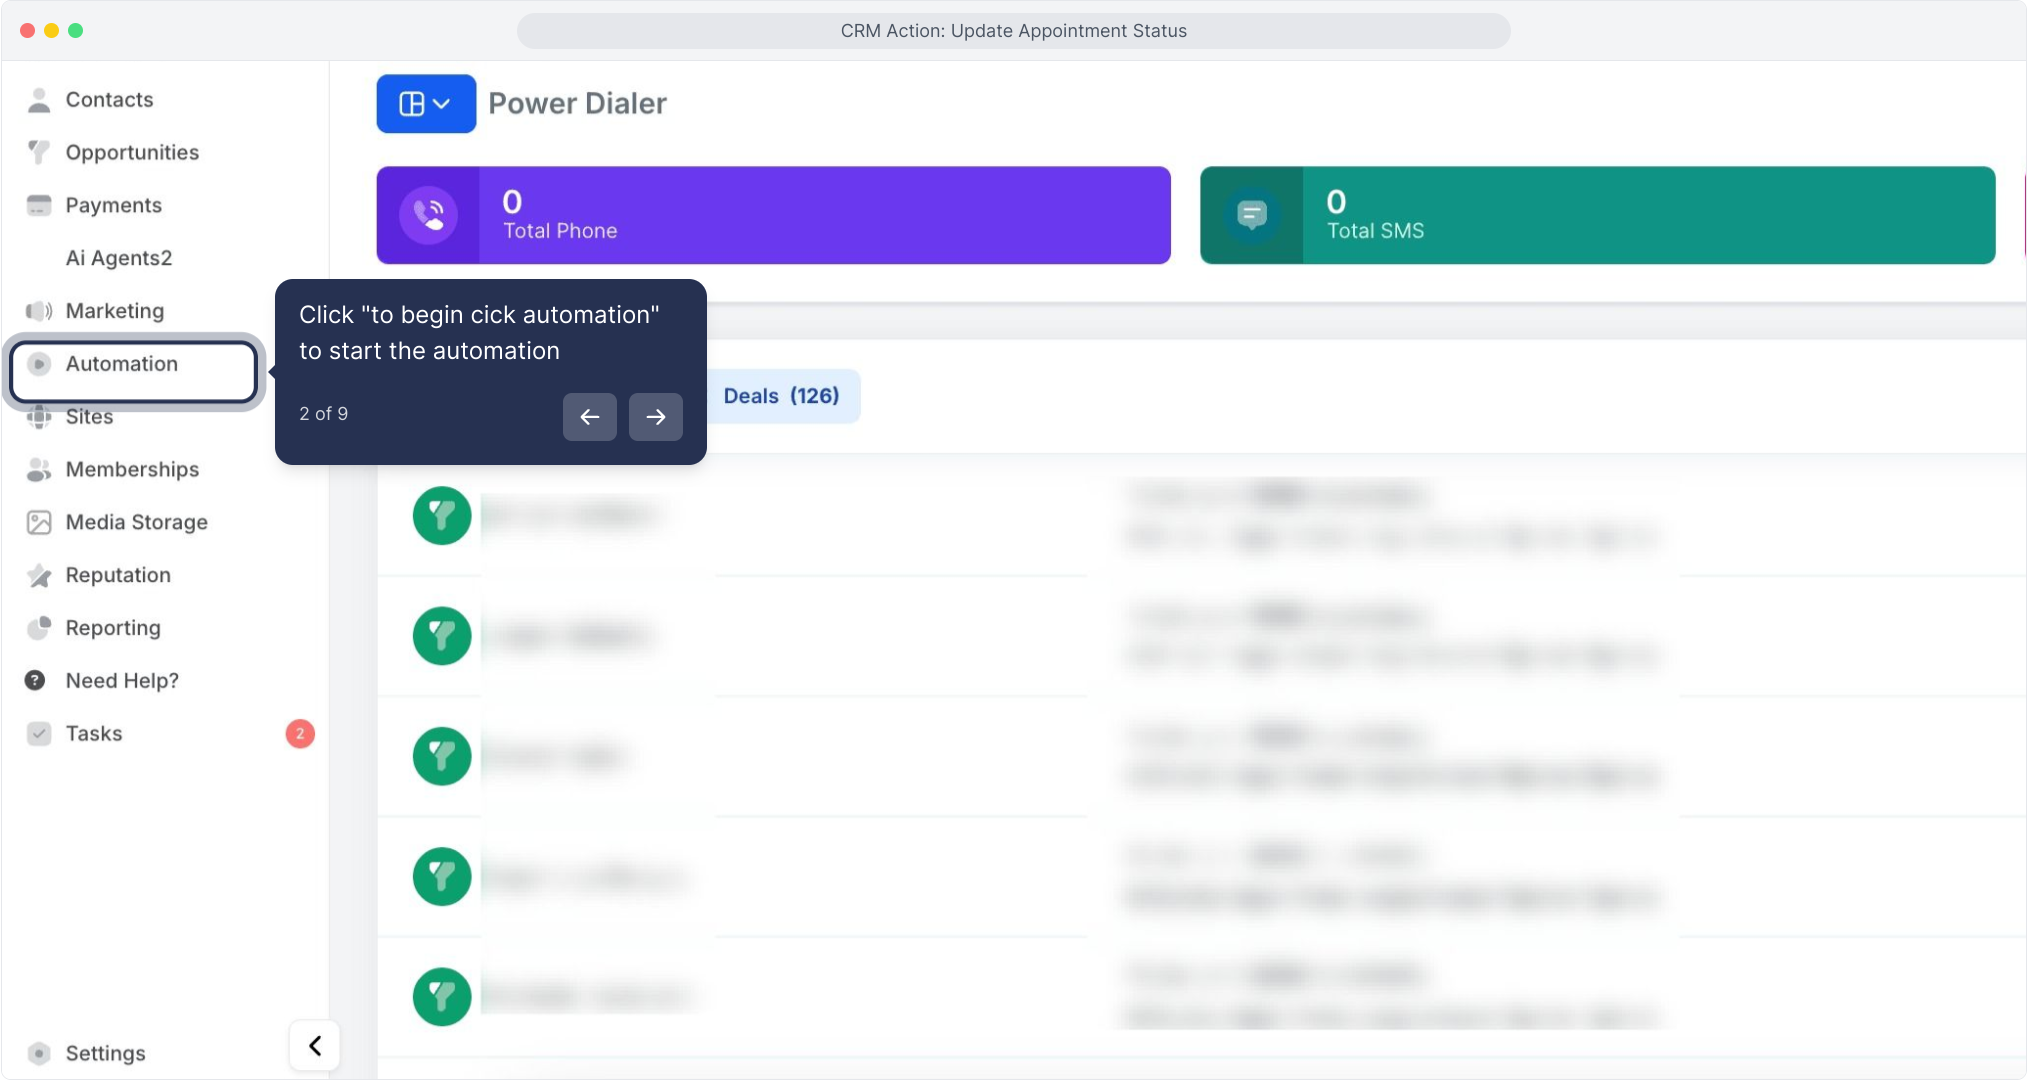Screen dimensions: 2028x1080
Task: Select the Deals (126) tab
Action: pos(781,396)
